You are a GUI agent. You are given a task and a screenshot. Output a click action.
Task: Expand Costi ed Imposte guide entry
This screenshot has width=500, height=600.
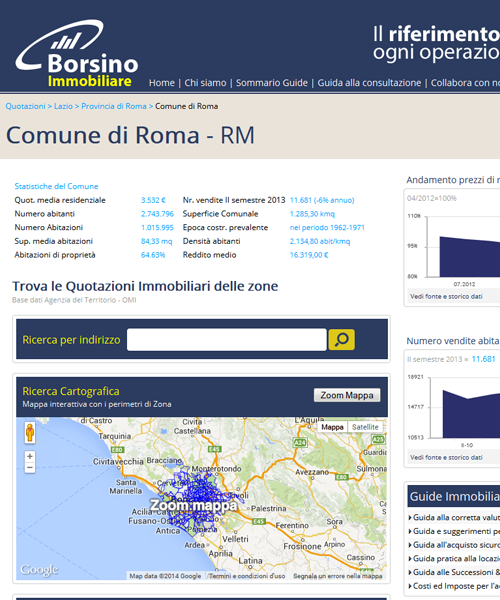(454, 586)
